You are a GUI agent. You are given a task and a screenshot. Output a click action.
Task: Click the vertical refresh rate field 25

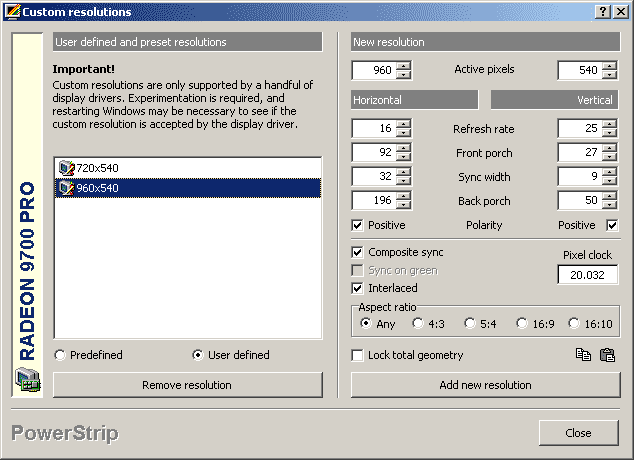[580, 129]
